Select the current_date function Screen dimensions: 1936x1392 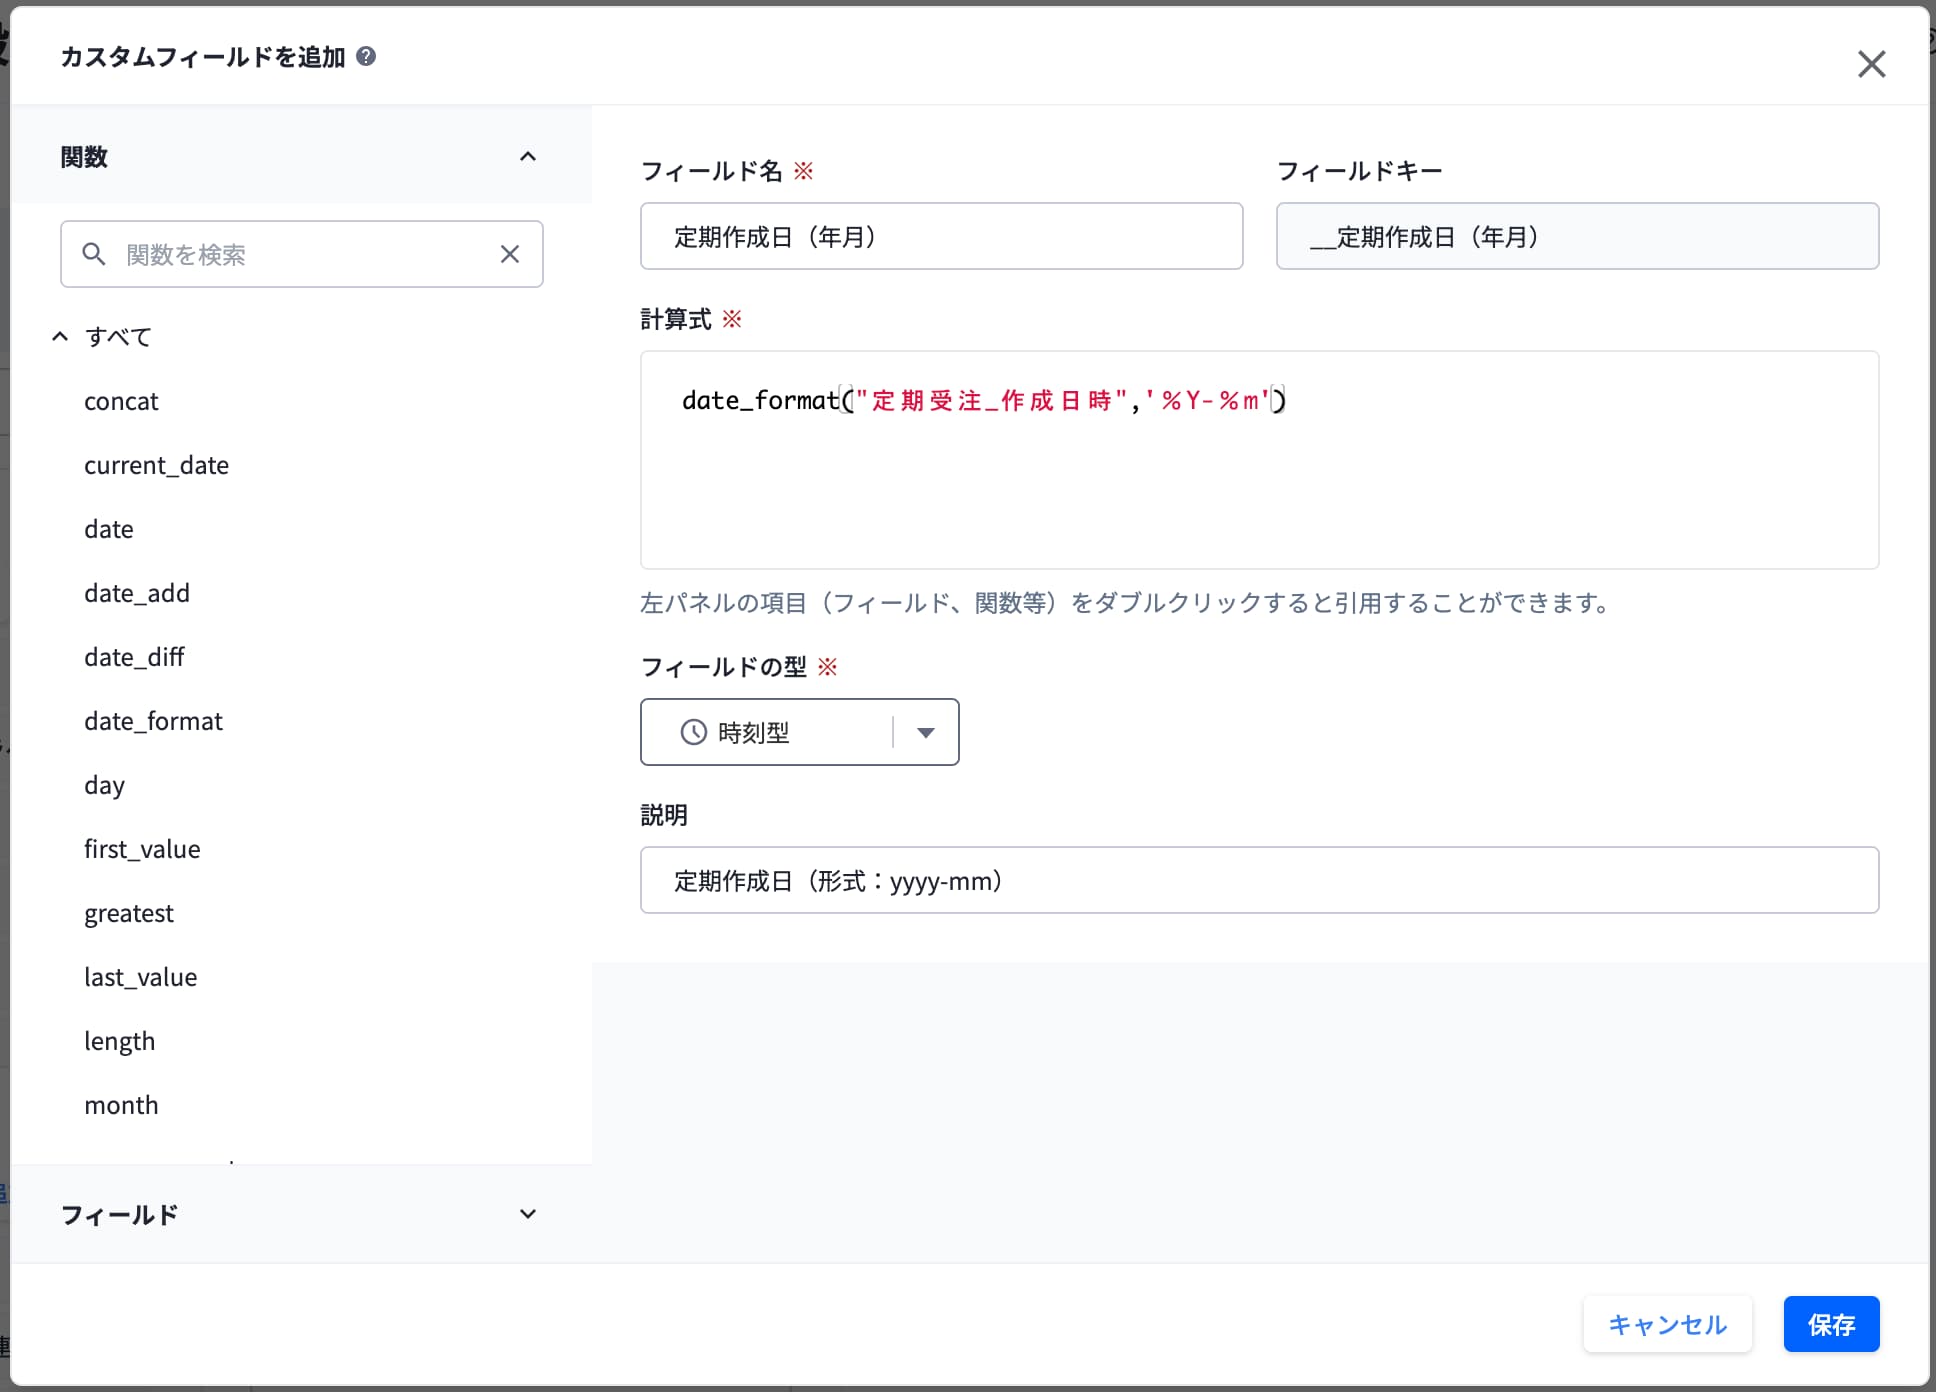pyautogui.click(x=156, y=465)
